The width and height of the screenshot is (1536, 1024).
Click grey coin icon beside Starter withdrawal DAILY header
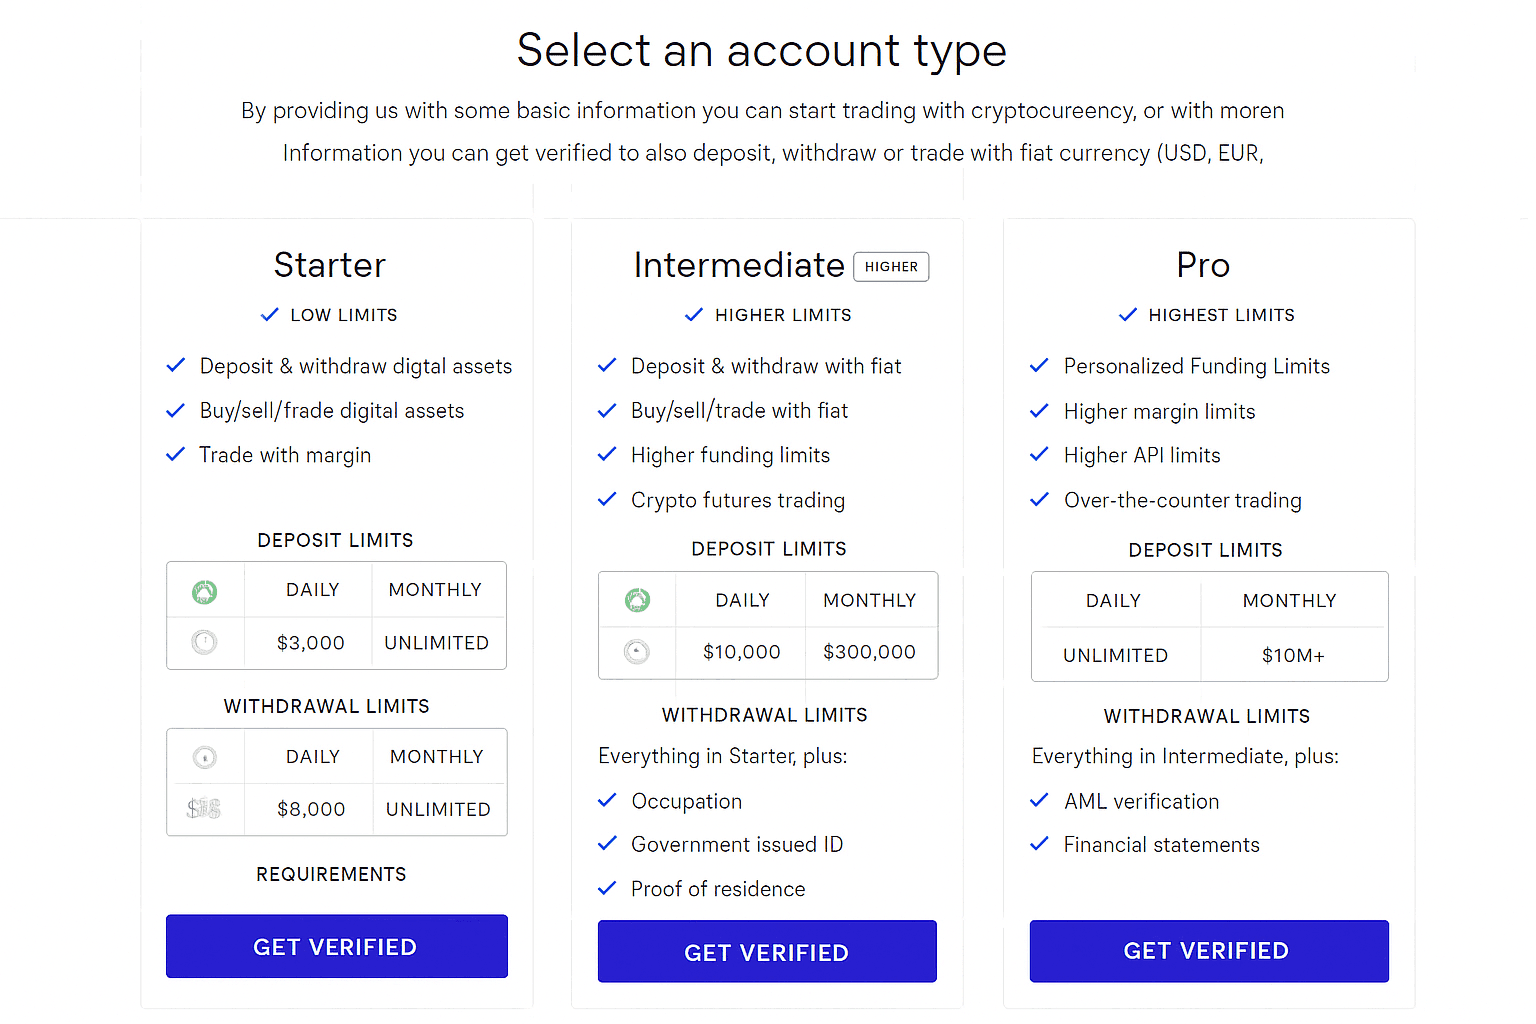pyautogui.click(x=205, y=757)
